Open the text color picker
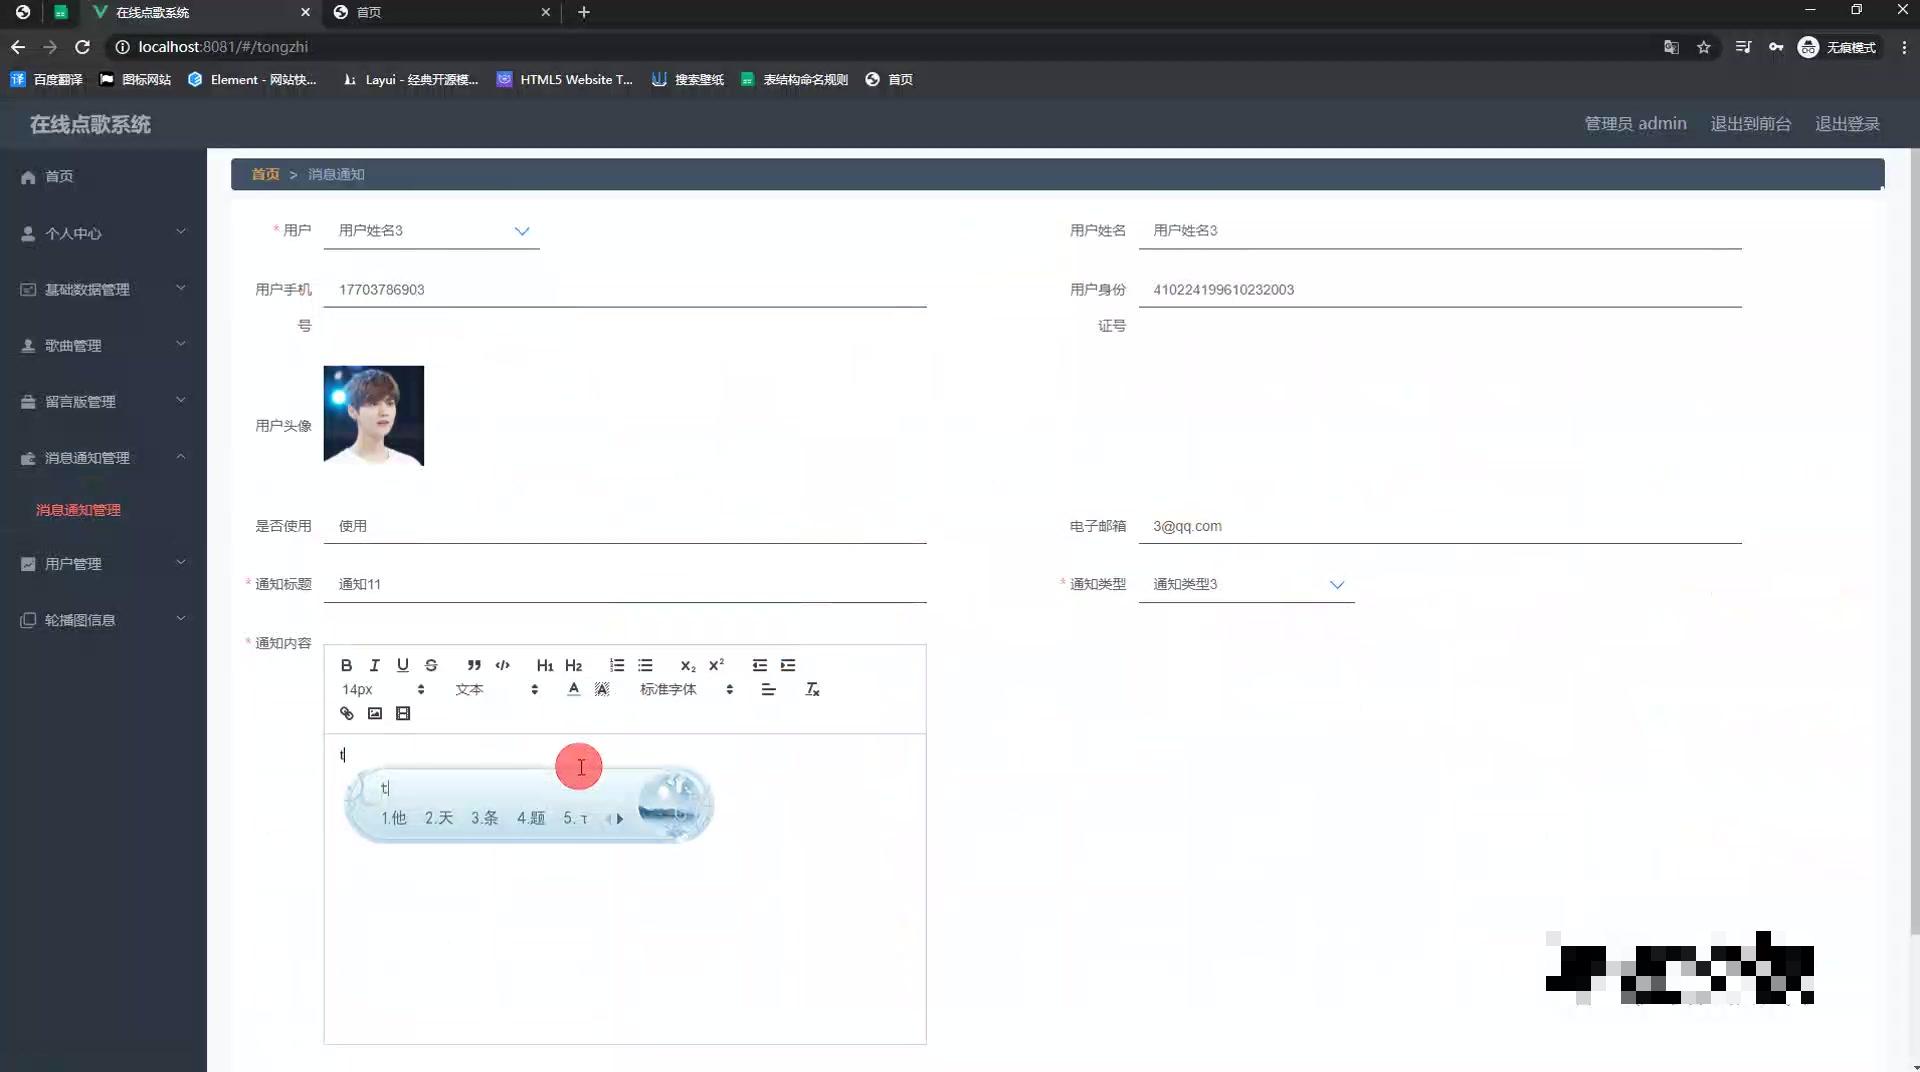This screenshot has height=1072, width=1920. click(x=573, y=689)
